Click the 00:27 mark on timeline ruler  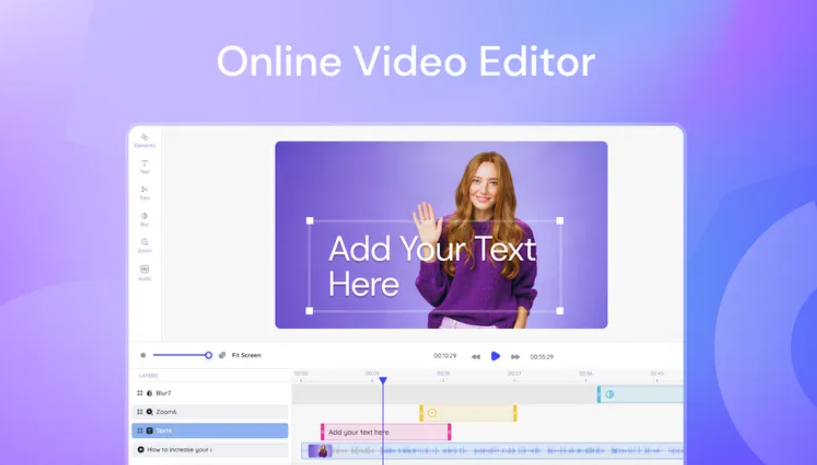[514, 373]
